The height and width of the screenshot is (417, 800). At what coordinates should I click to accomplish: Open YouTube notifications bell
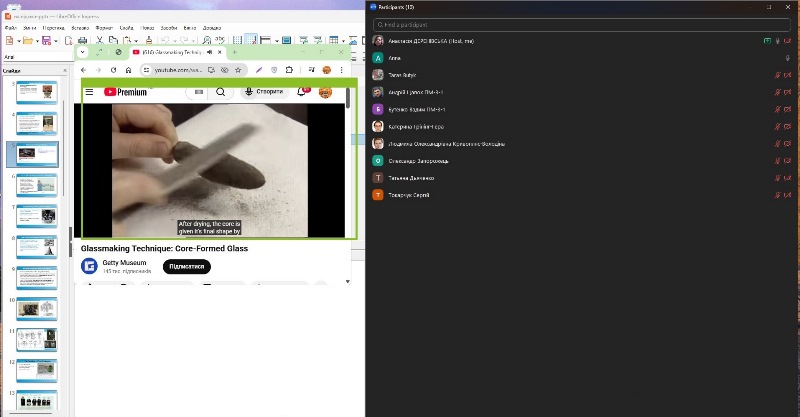(x=302, y=92)
